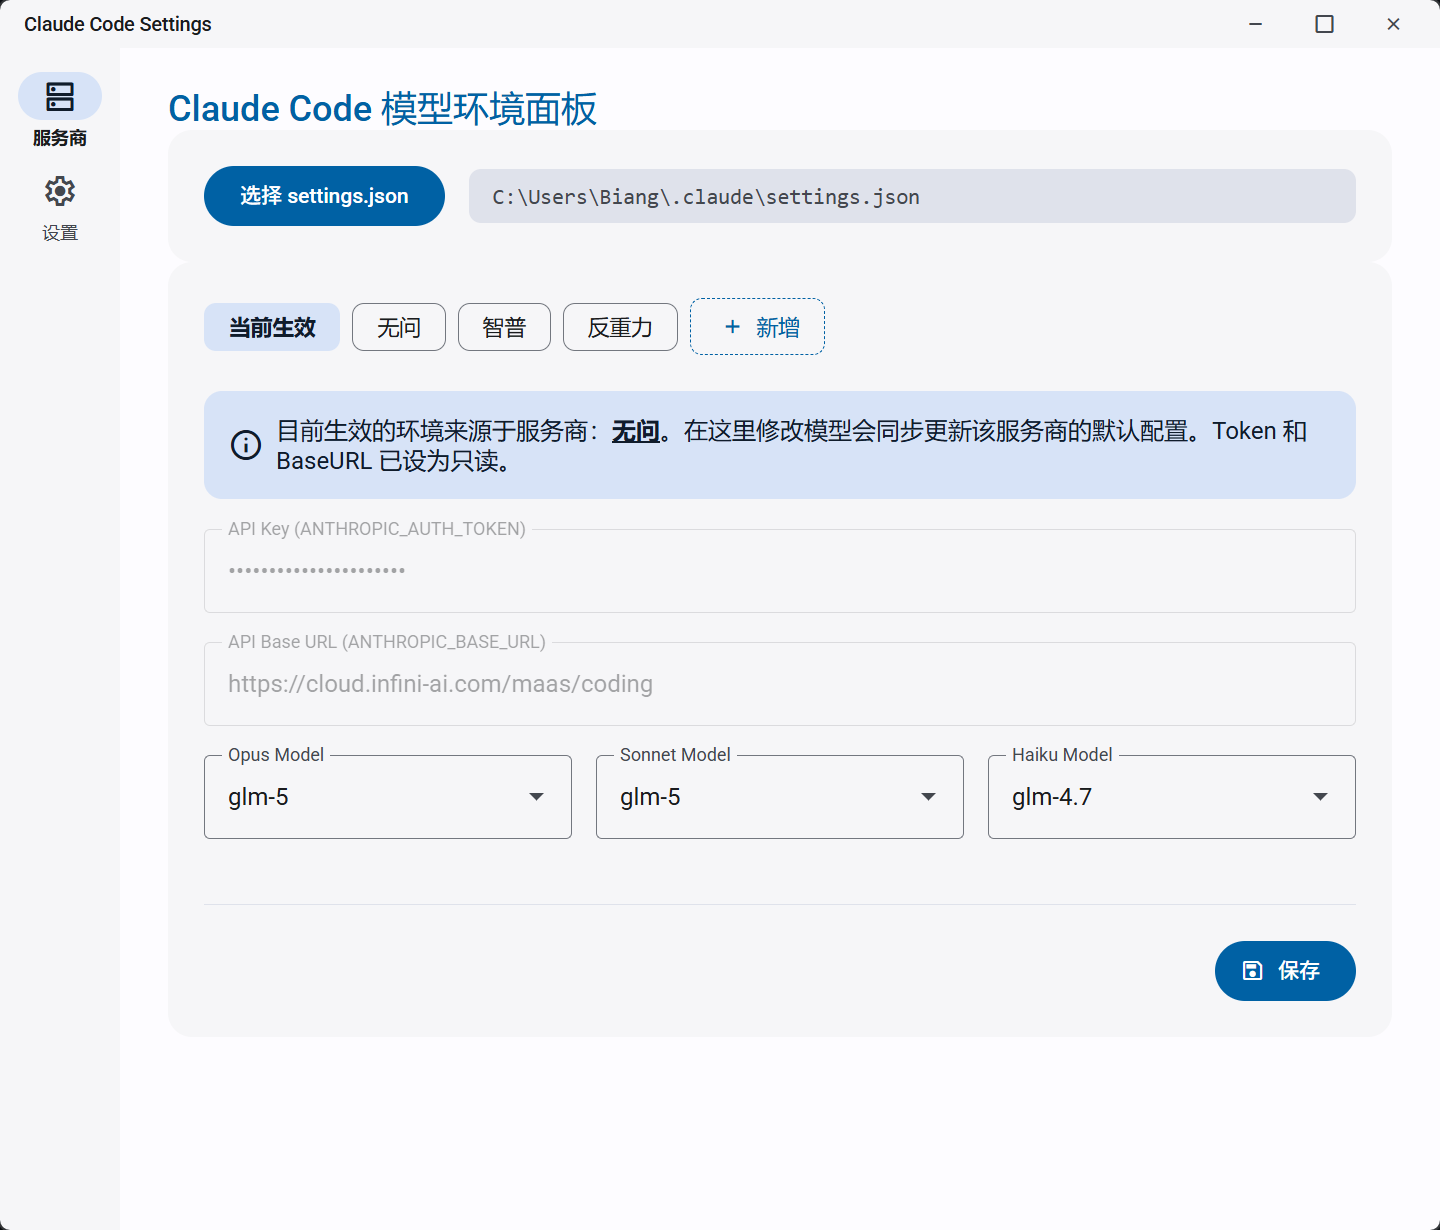Click the settings.json file path field

click(912, 196)
